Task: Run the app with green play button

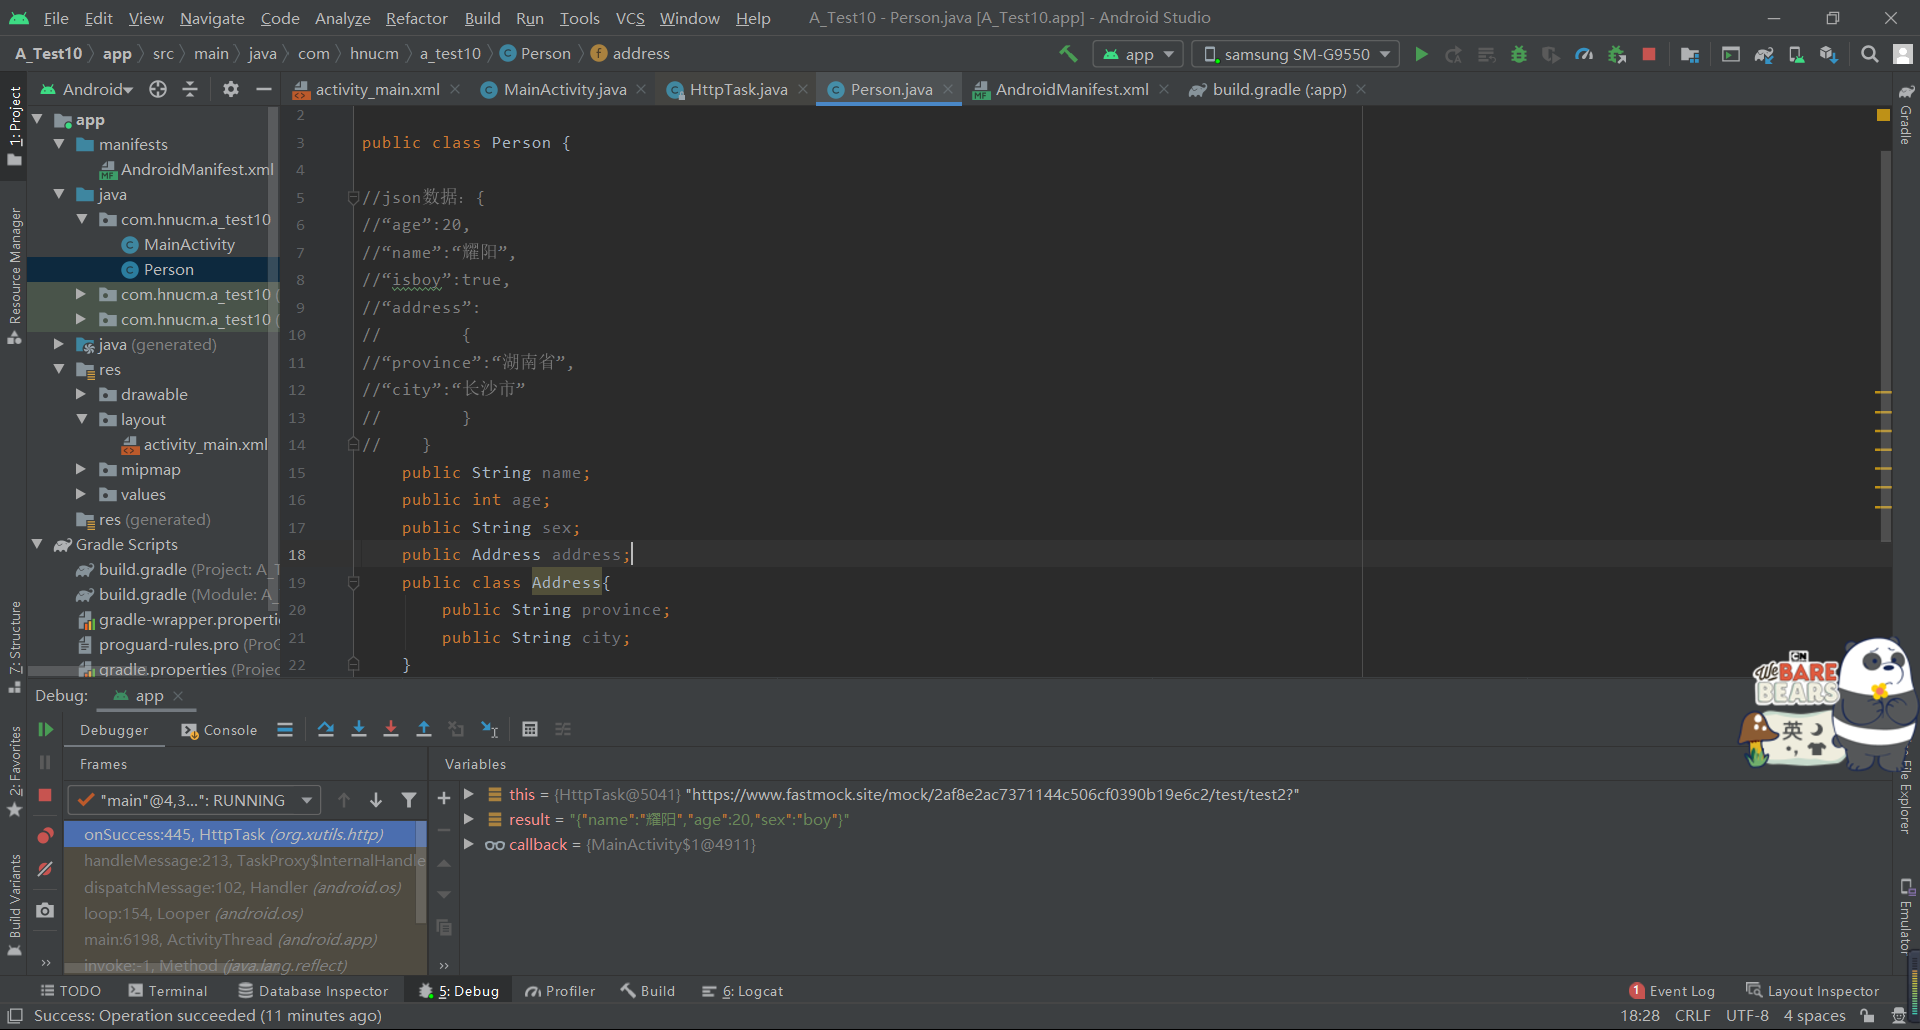Action: (x=1421, y=54)
